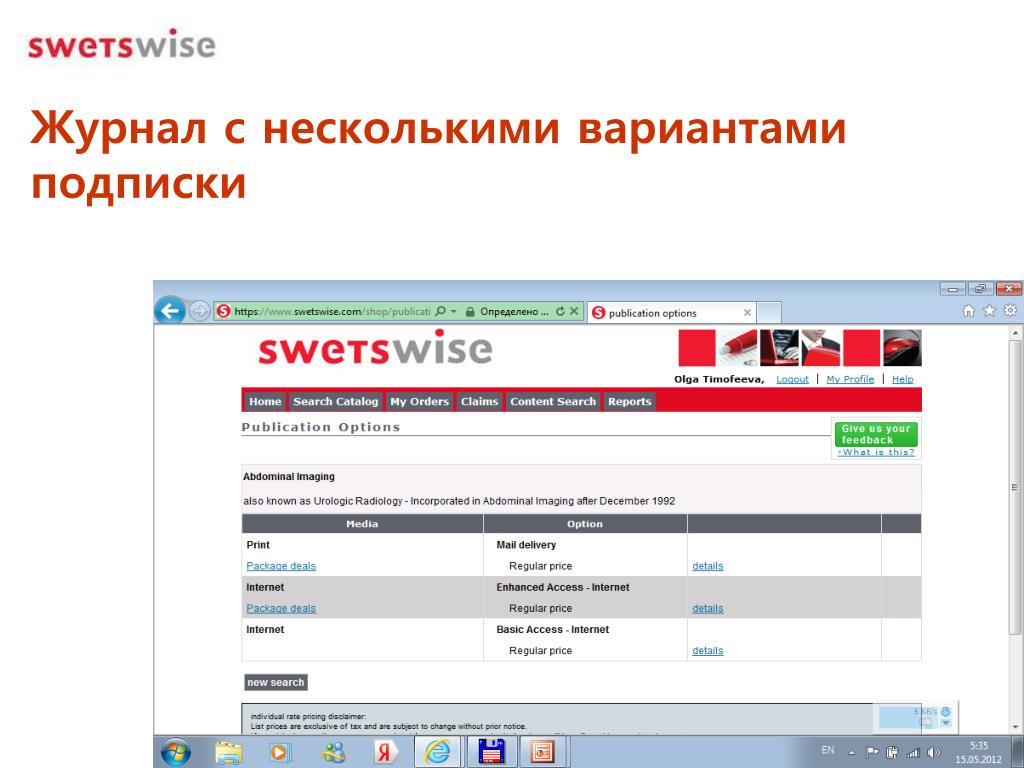
Task: Click the network signal tray icon
Action: (x=913, y=752)
